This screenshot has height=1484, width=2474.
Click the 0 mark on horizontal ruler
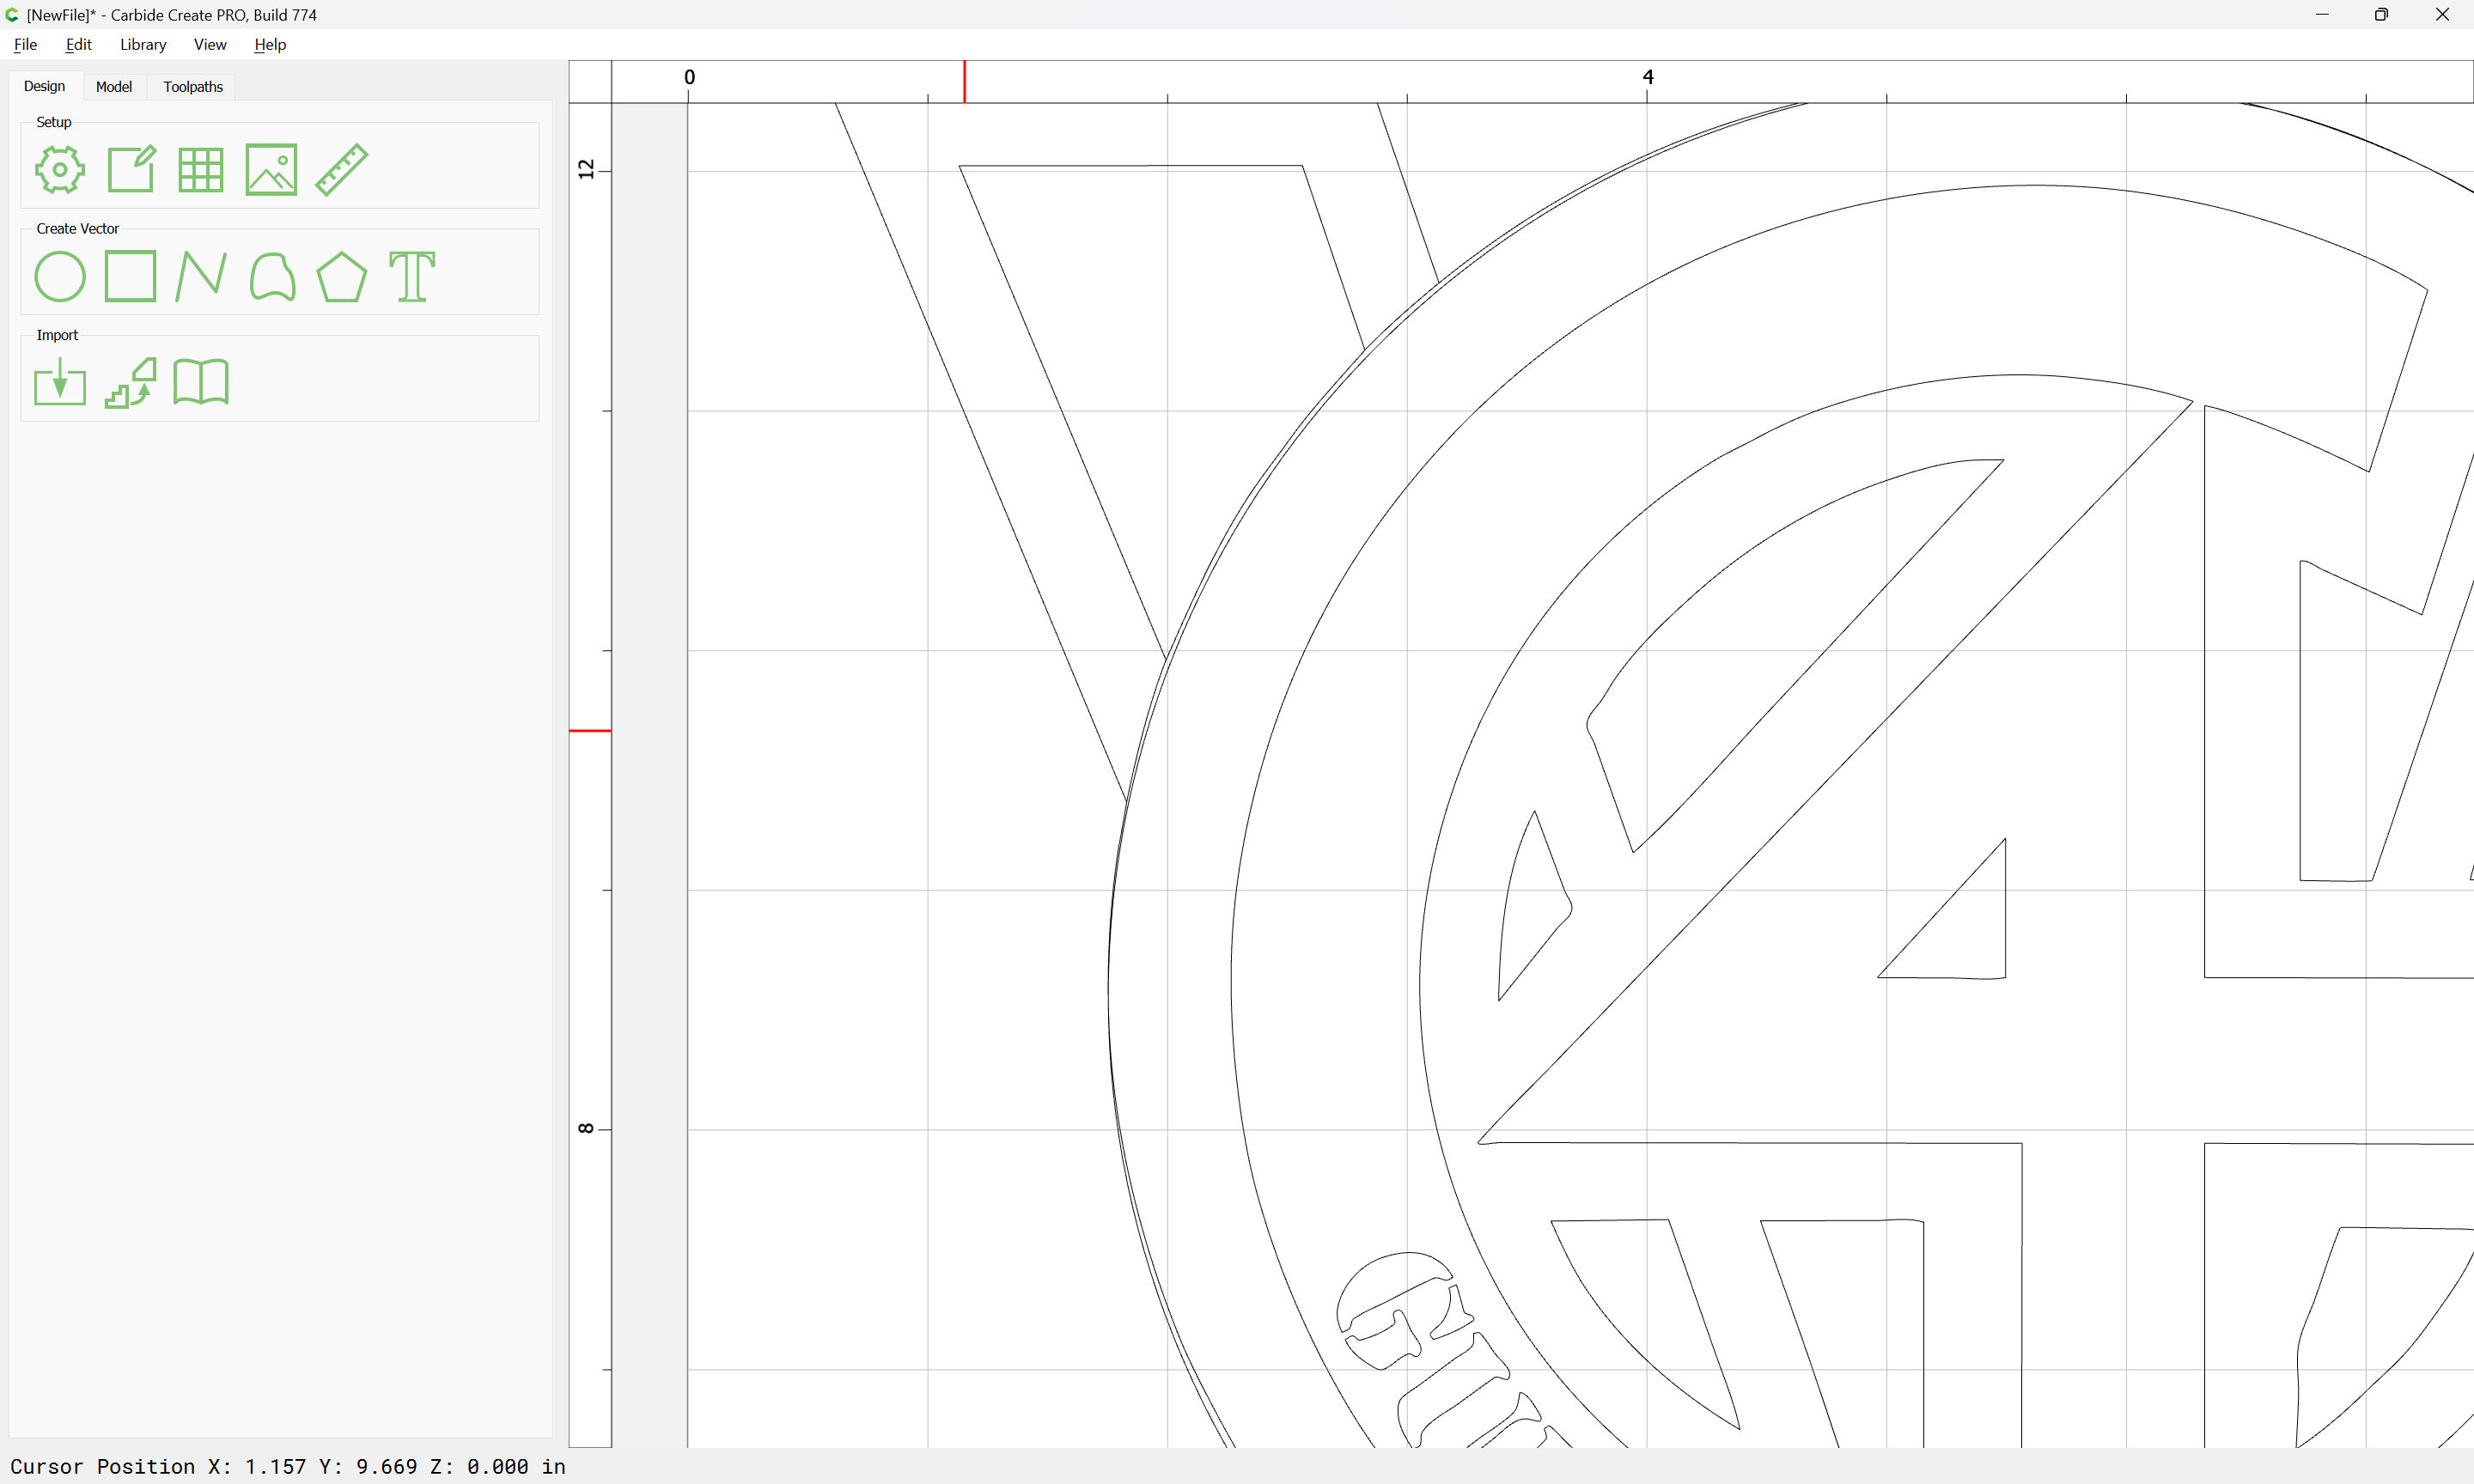pyautogui.click(x=689, y=77)
